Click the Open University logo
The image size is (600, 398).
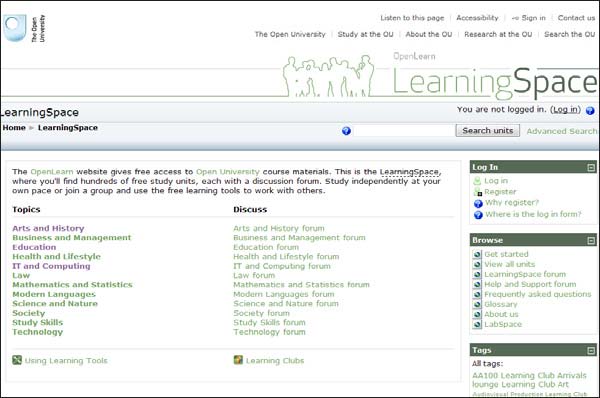click(x=24, y=28)
